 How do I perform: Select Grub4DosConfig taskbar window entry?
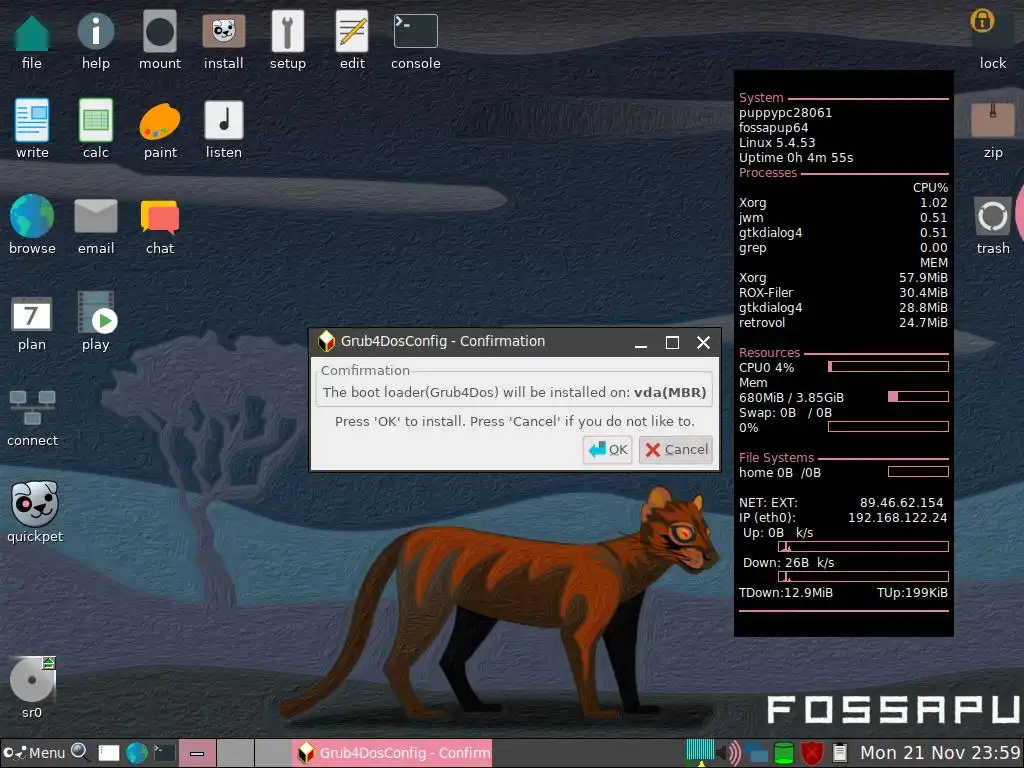pos(393,753)
